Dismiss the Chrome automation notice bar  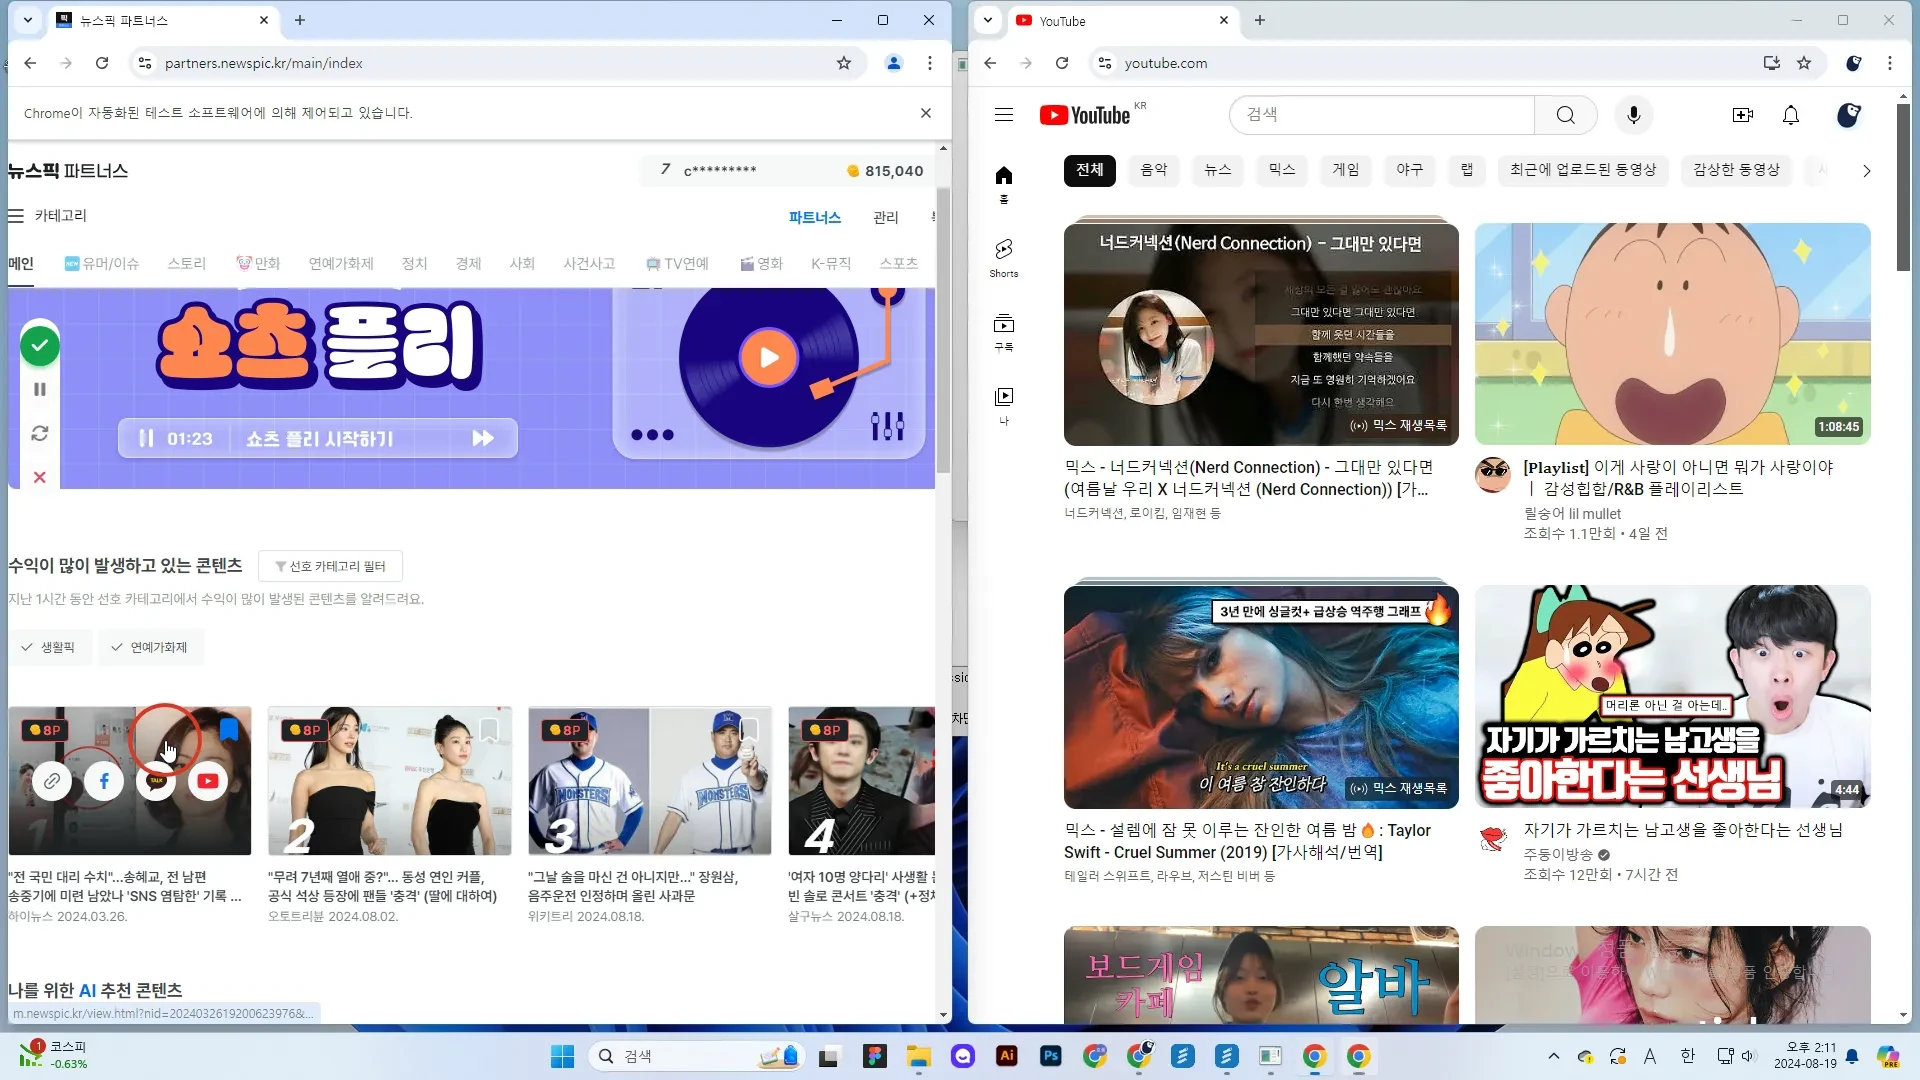tap(926, 113)
